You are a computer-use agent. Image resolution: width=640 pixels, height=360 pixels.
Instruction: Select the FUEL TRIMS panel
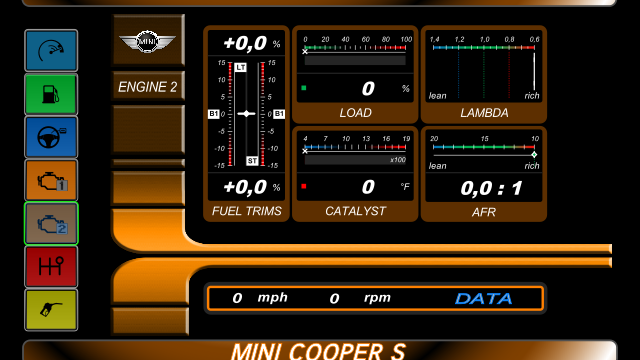coord(247,124)
